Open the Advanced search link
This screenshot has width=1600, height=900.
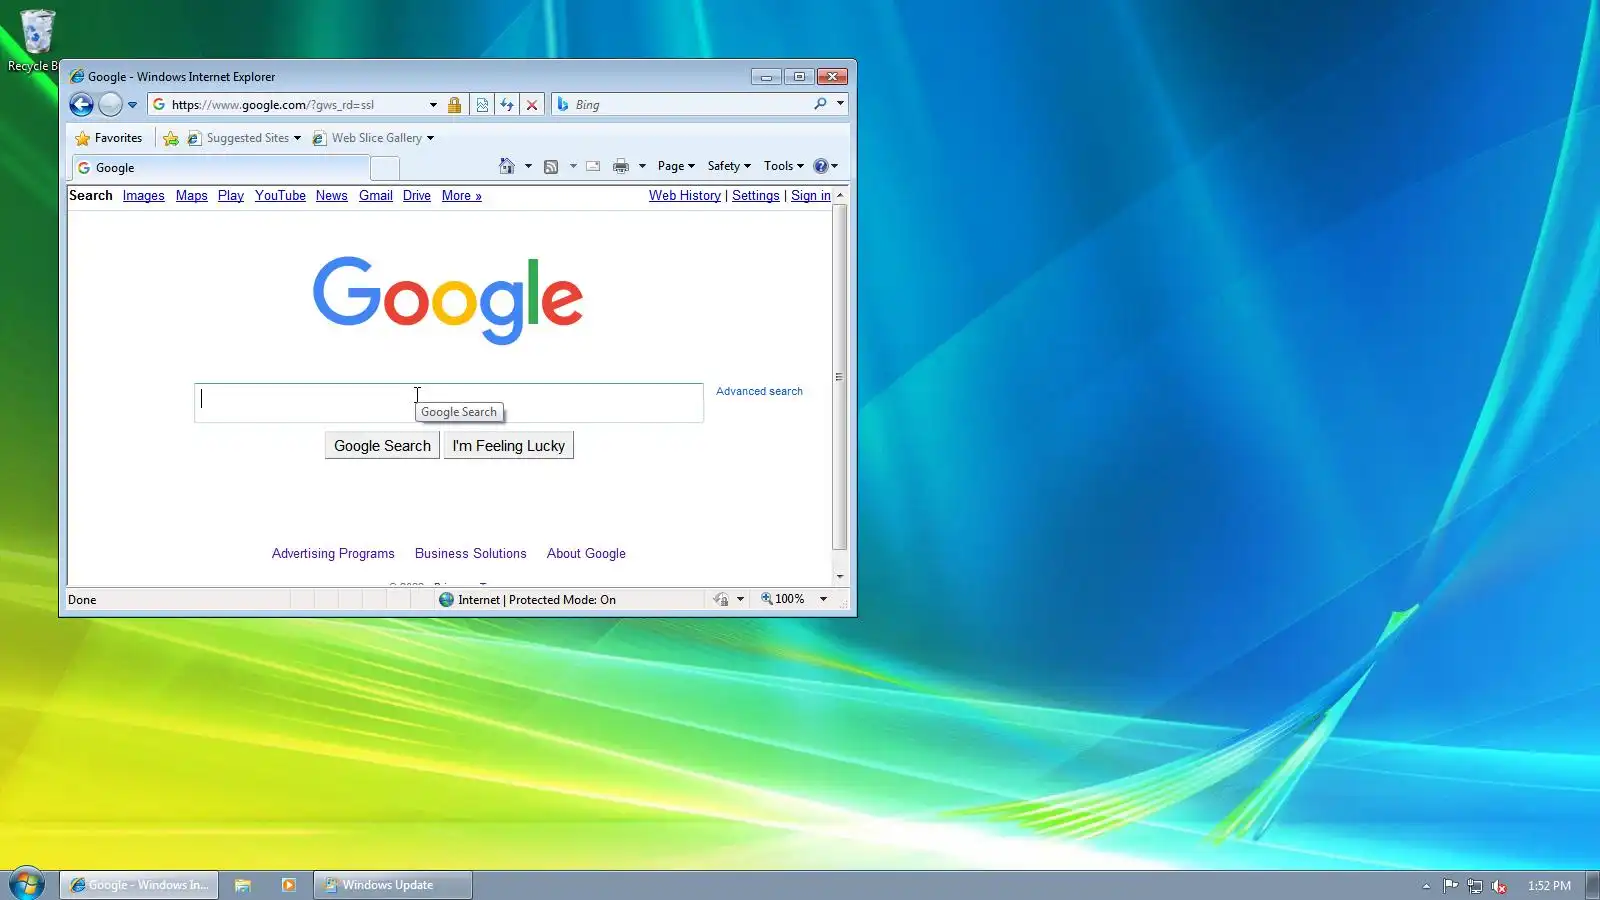pyautogui.click(x=759, y=392)
